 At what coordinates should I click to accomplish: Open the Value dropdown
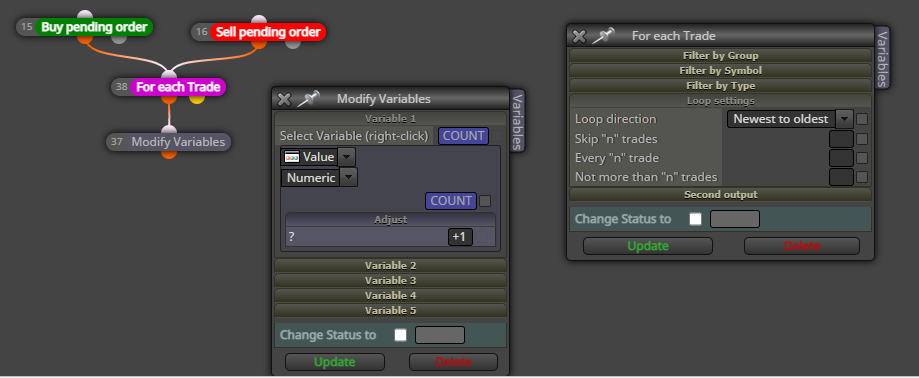(x=347, y=157)
